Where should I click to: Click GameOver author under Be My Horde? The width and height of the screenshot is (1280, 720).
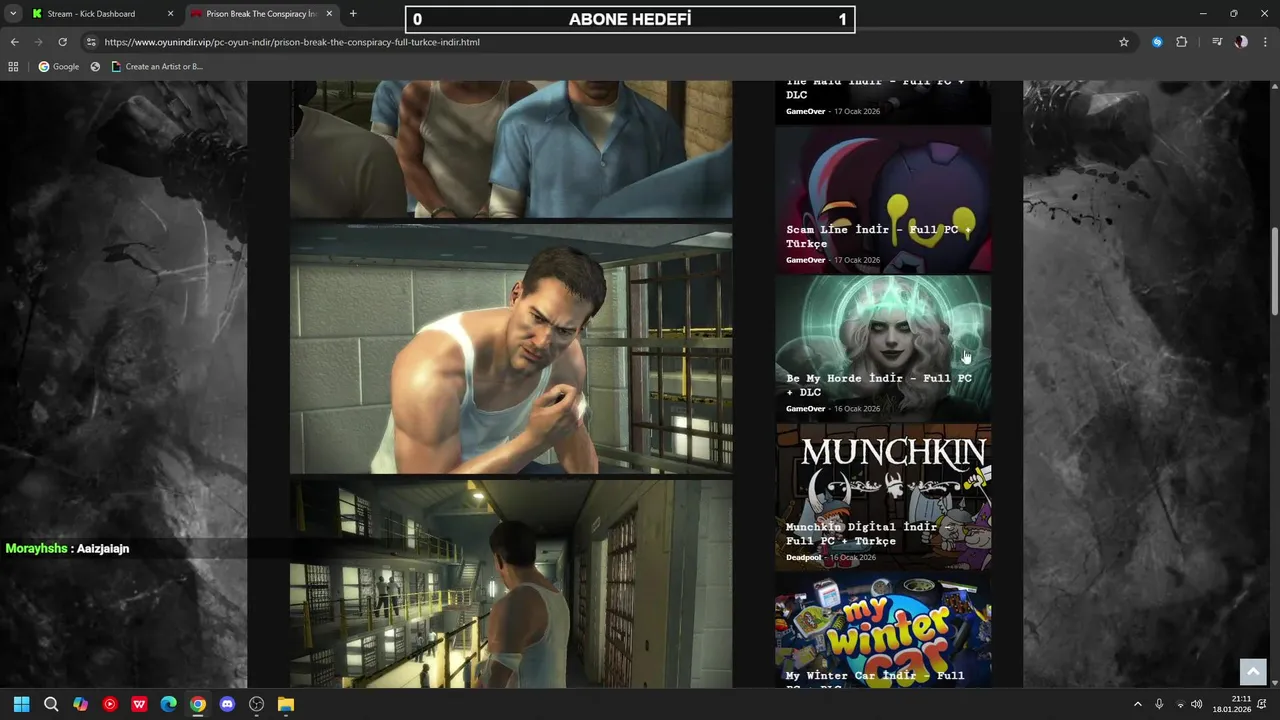click(x=805, y=409)
